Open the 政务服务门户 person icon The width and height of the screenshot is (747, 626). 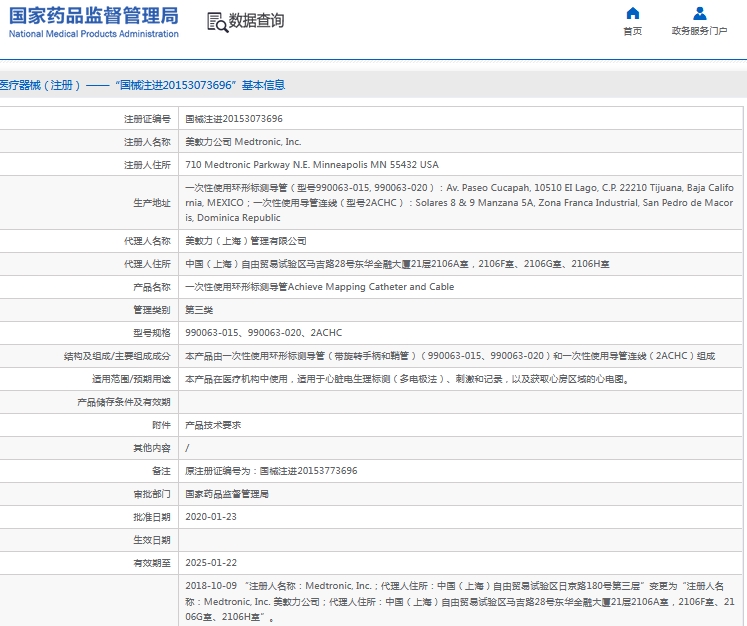pyautogui.click(x=699, y=13)
